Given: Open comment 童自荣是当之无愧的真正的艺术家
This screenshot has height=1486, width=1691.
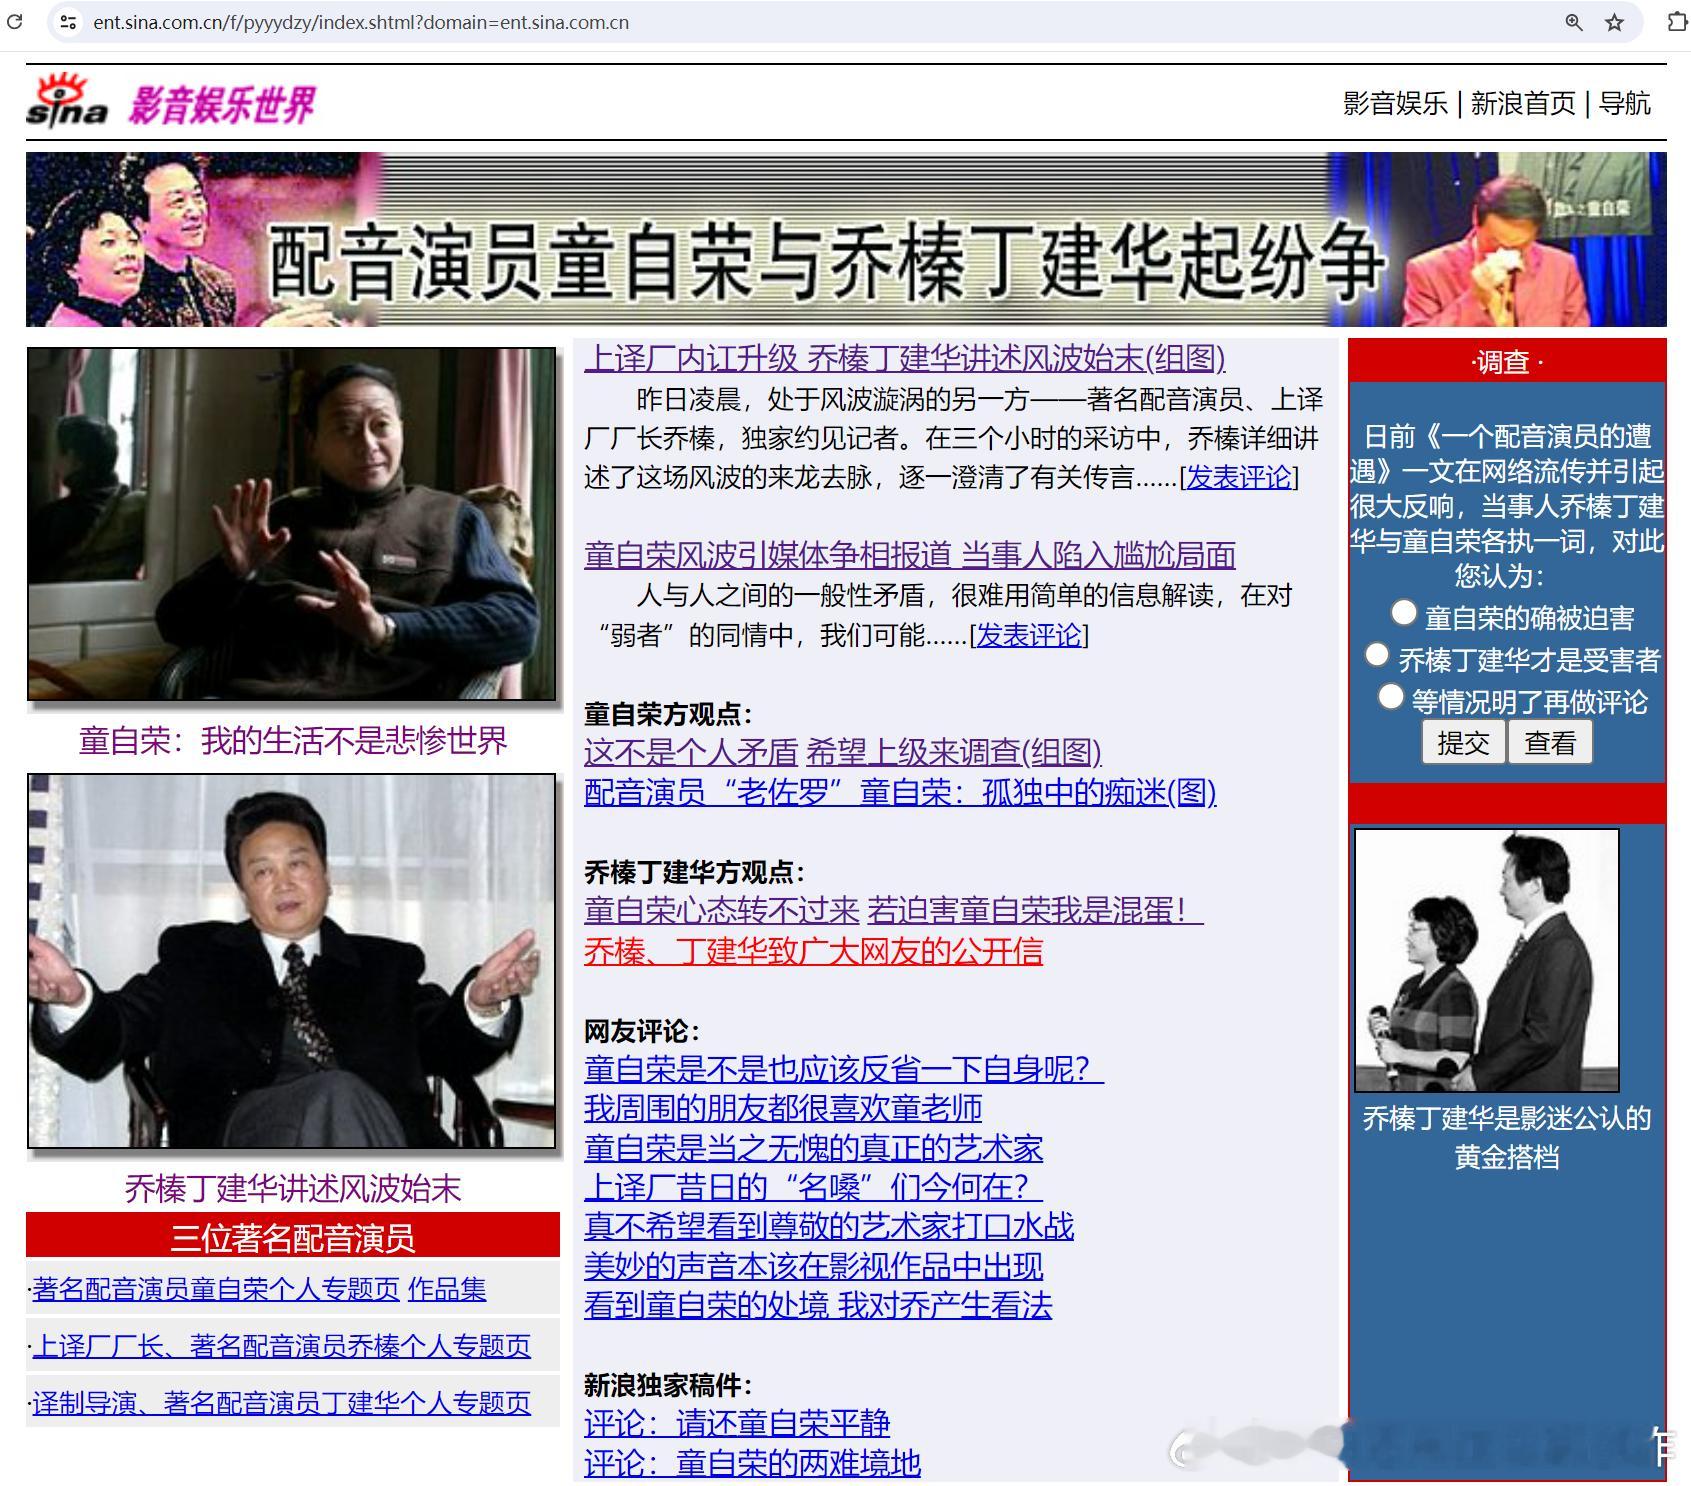Looking at the screenshot, I should [814, 1148].
